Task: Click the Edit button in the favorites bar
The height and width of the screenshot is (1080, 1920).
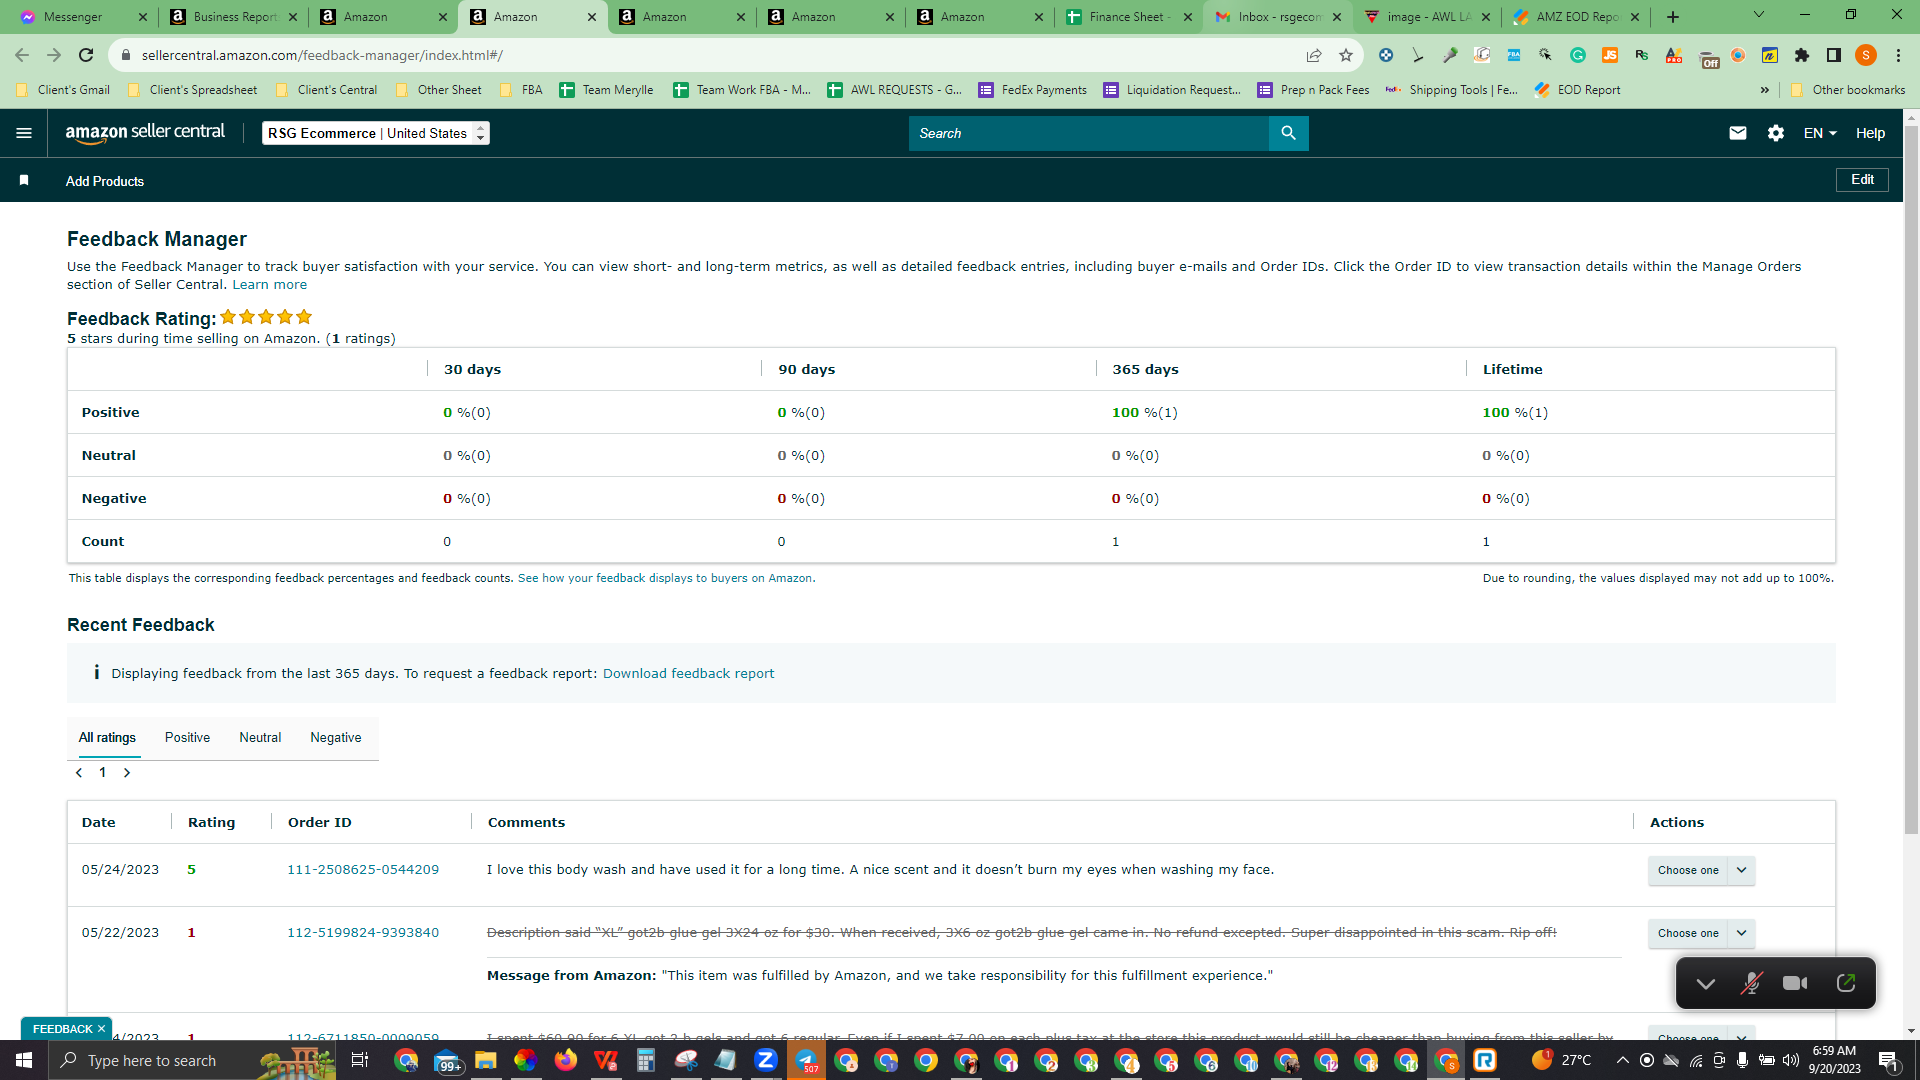Action: click(x=1862, y=180)
